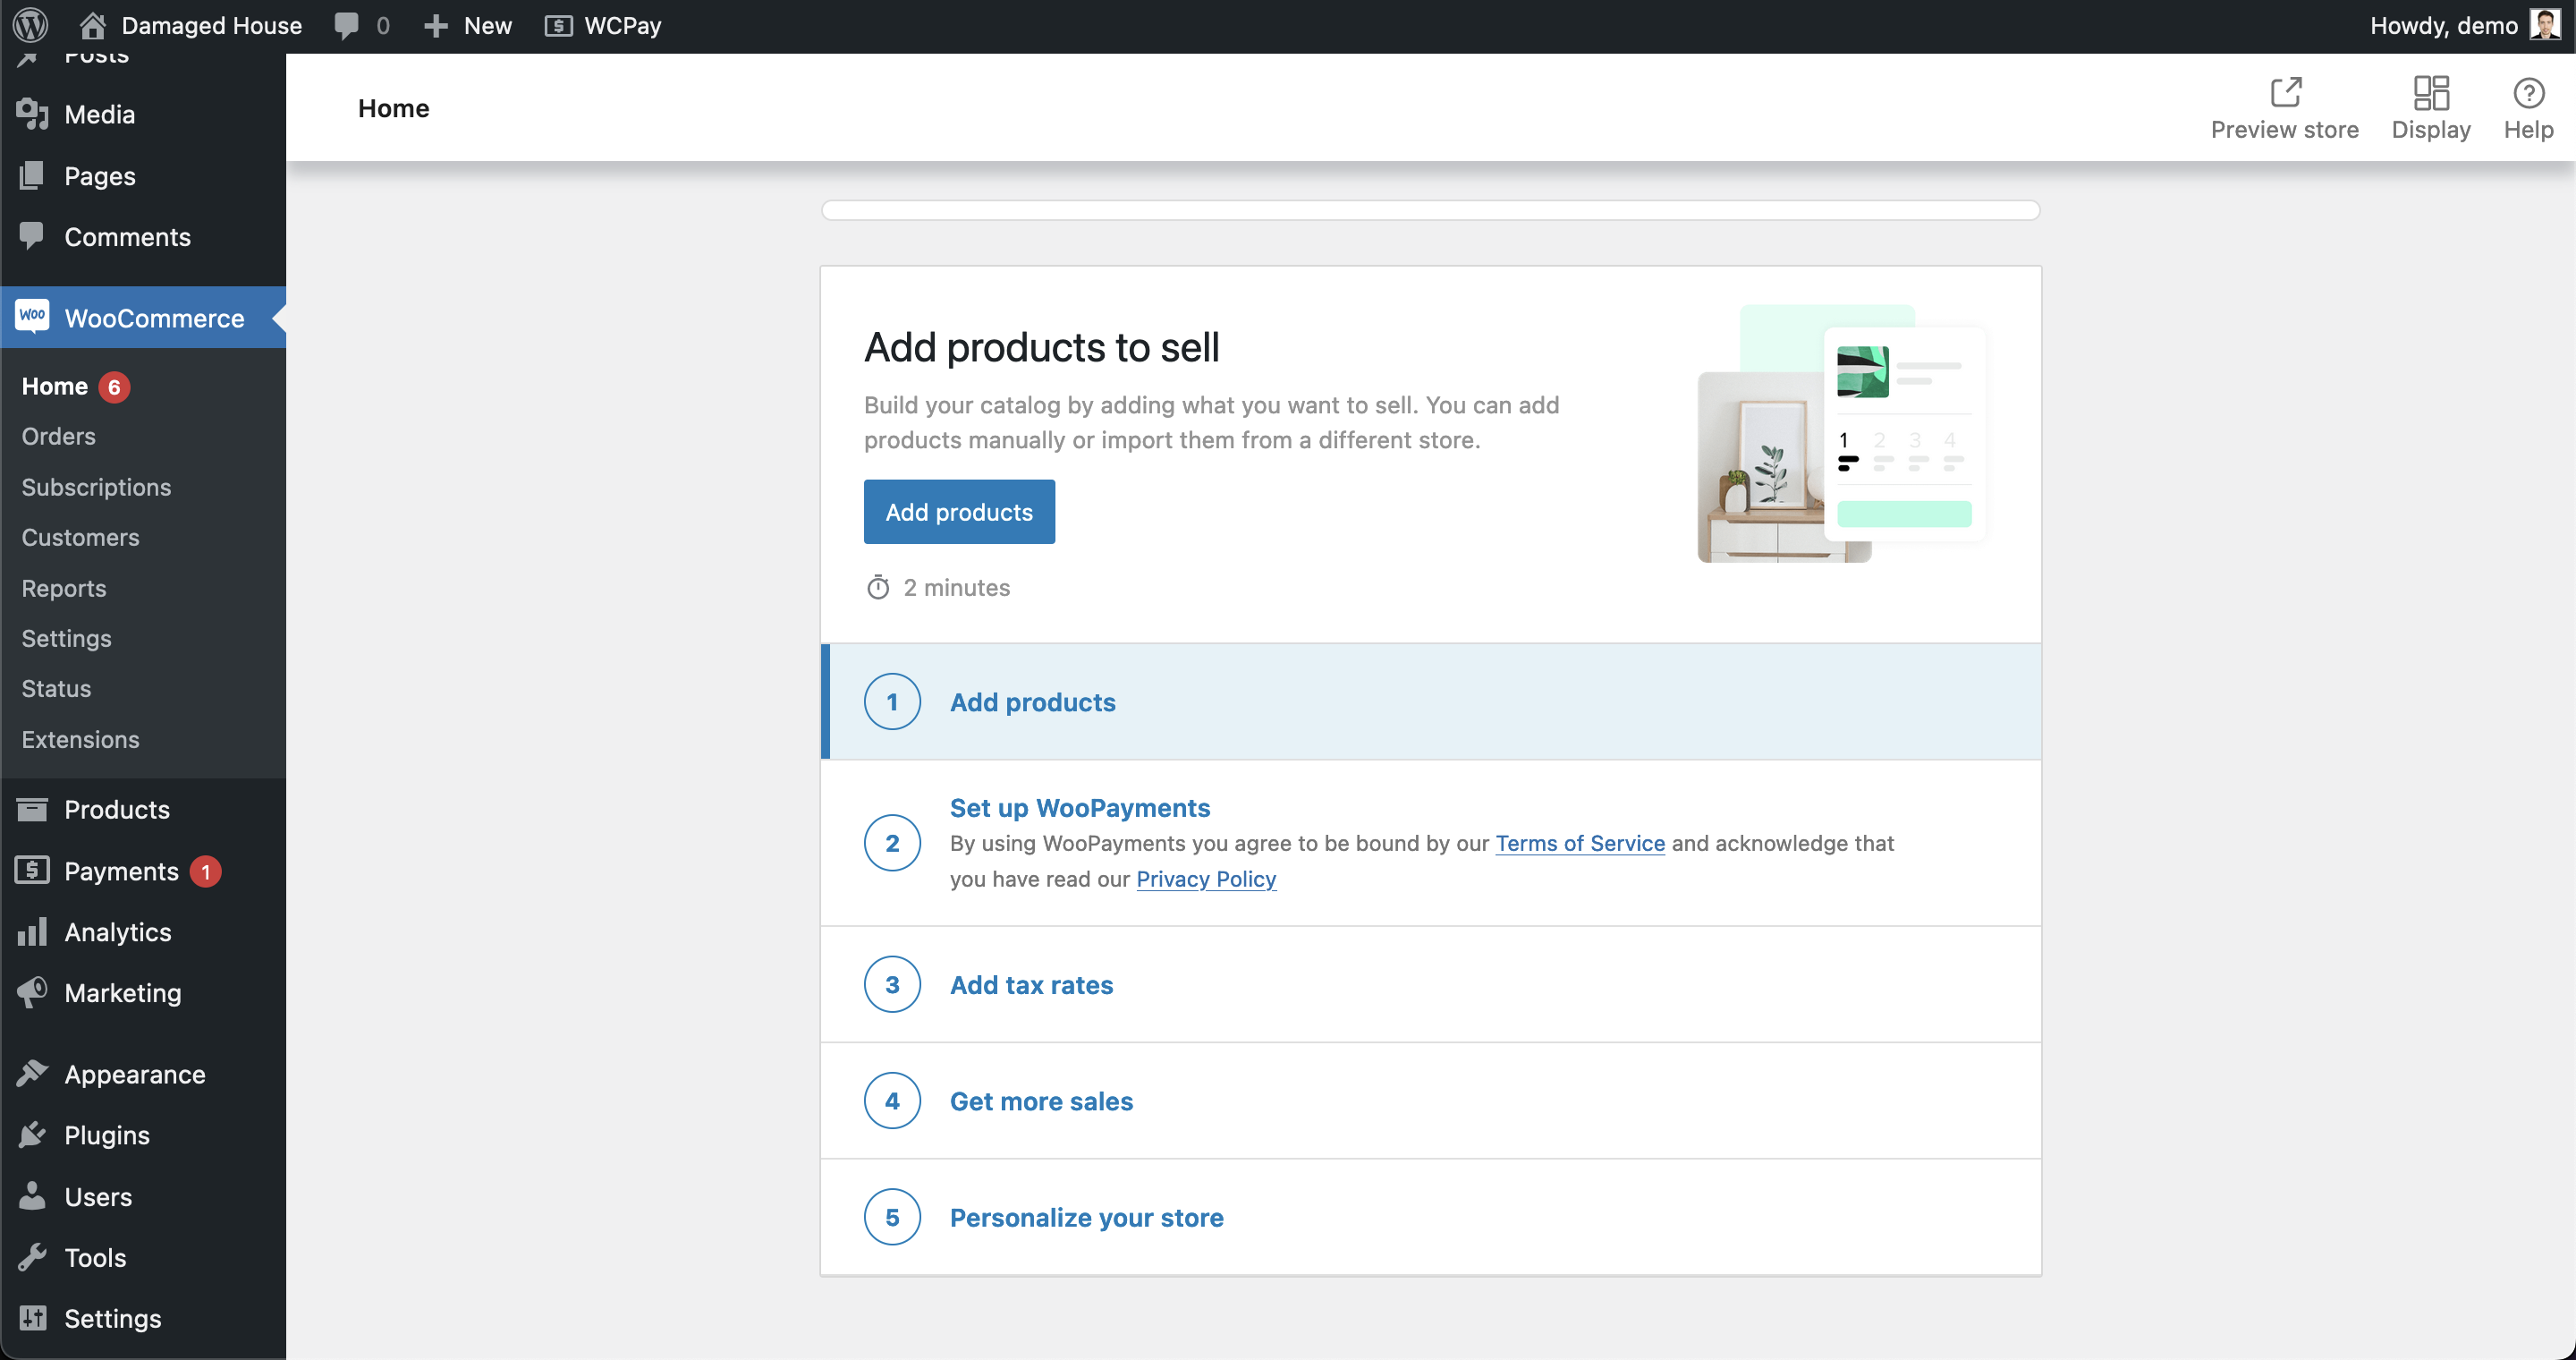Screen dimensions: 2576x1360
Task: Click the Payments dollar icon
Action: pos(33,870)
